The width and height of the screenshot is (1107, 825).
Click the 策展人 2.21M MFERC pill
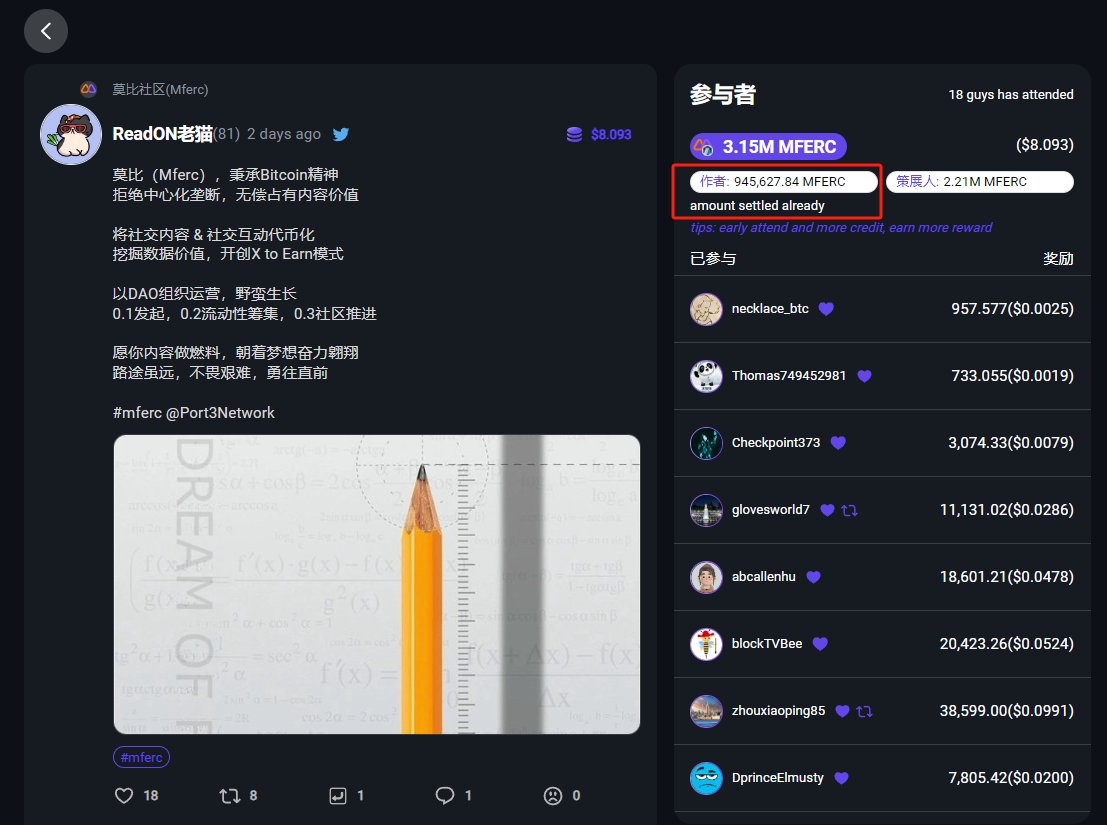point(980,181)
